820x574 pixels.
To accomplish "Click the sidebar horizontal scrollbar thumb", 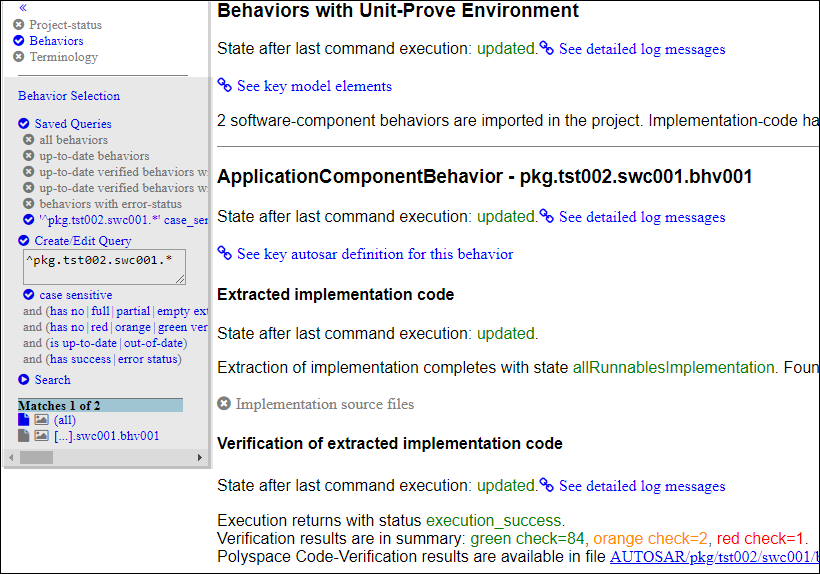I will [36, 457].
